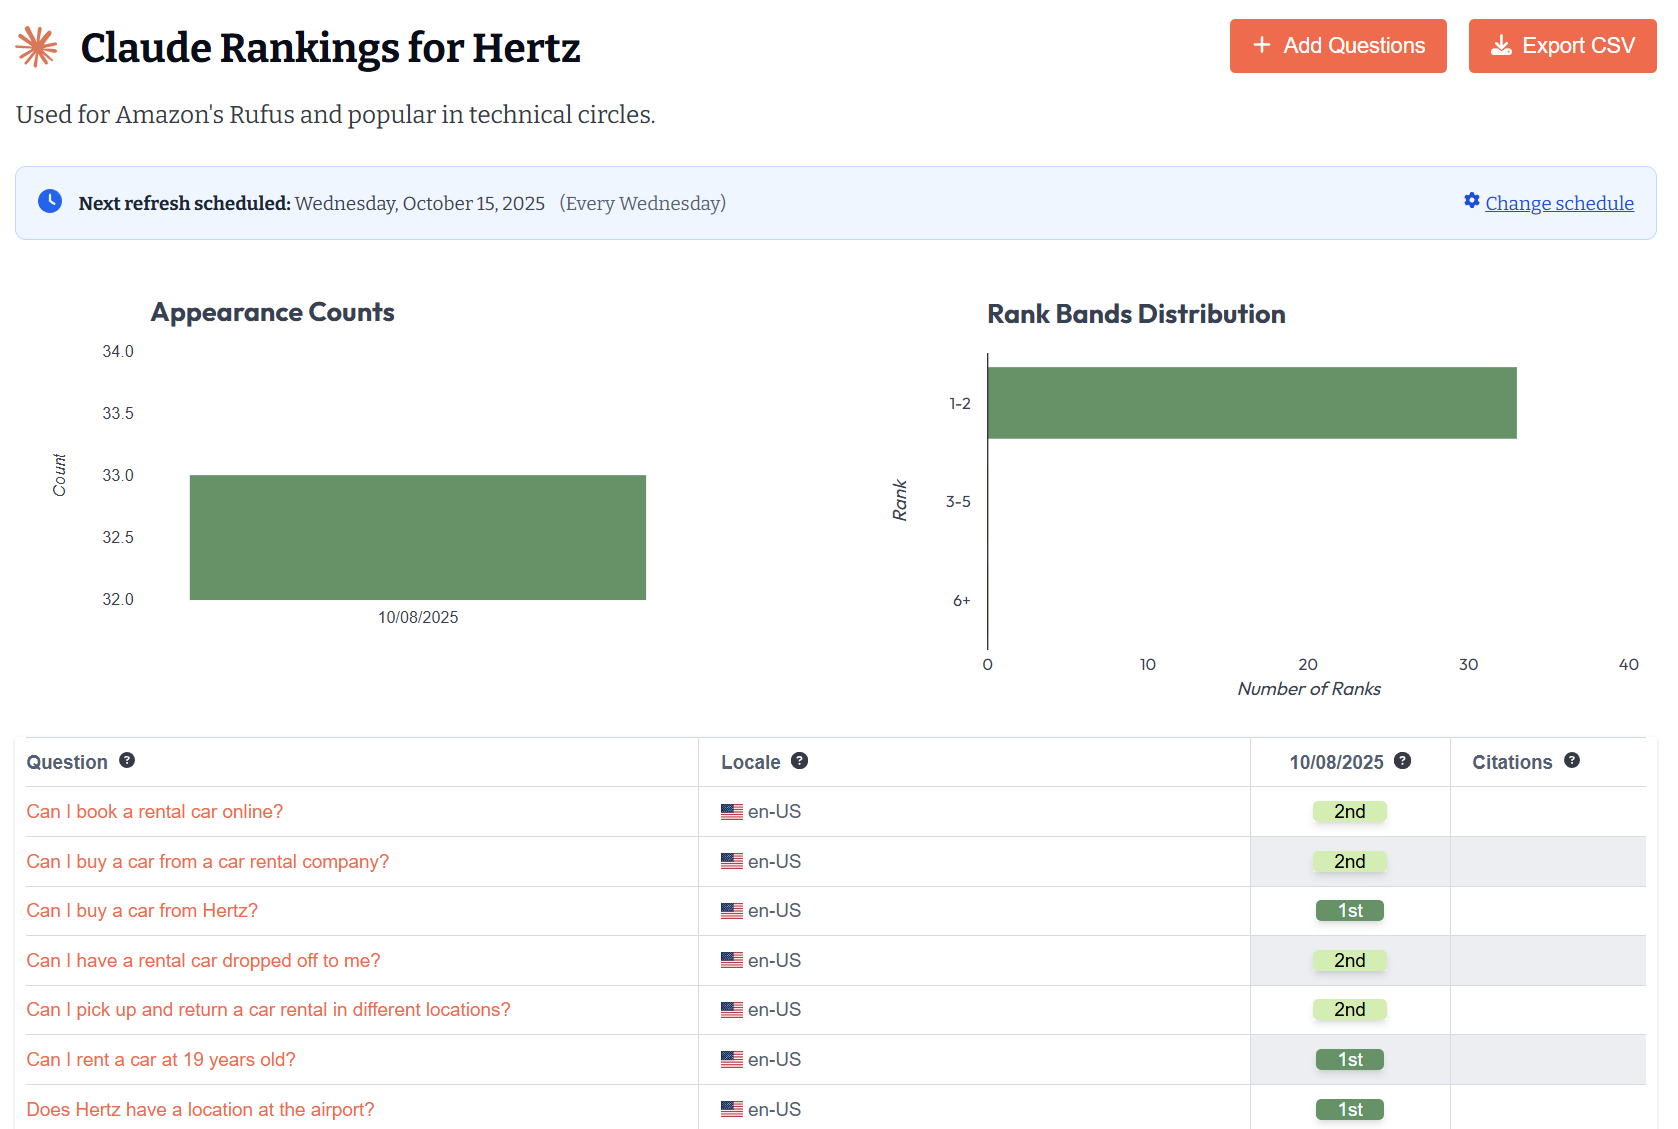Click the Claude starburst logo icon
Image resolution: width=1678 pixels, height=1129 pixels.
coord(37,47)
